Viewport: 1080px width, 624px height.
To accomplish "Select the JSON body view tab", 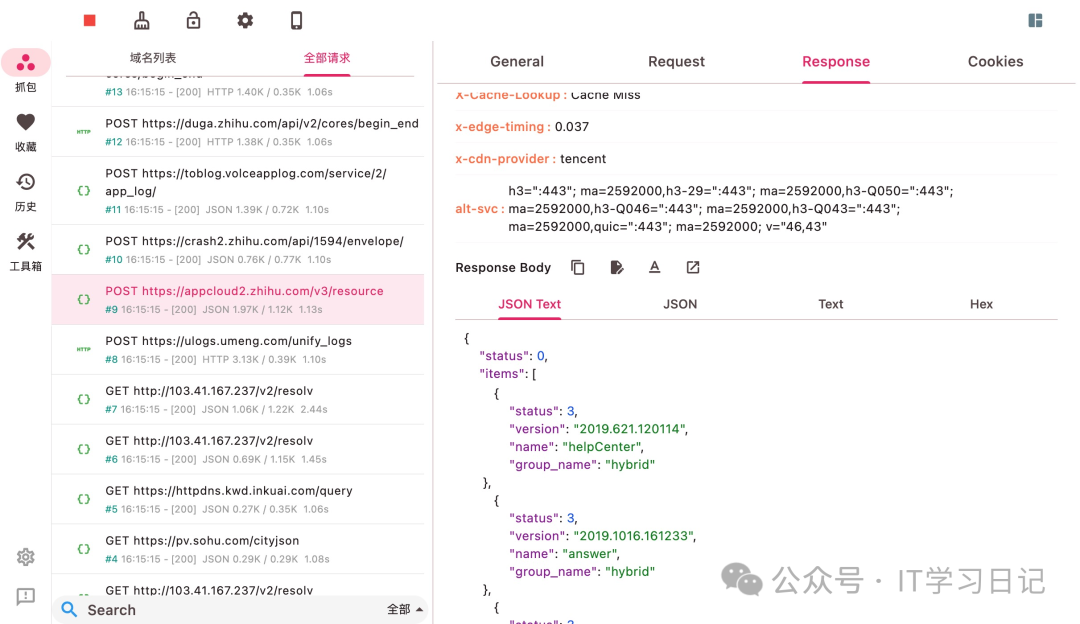I will coord(680,304).
